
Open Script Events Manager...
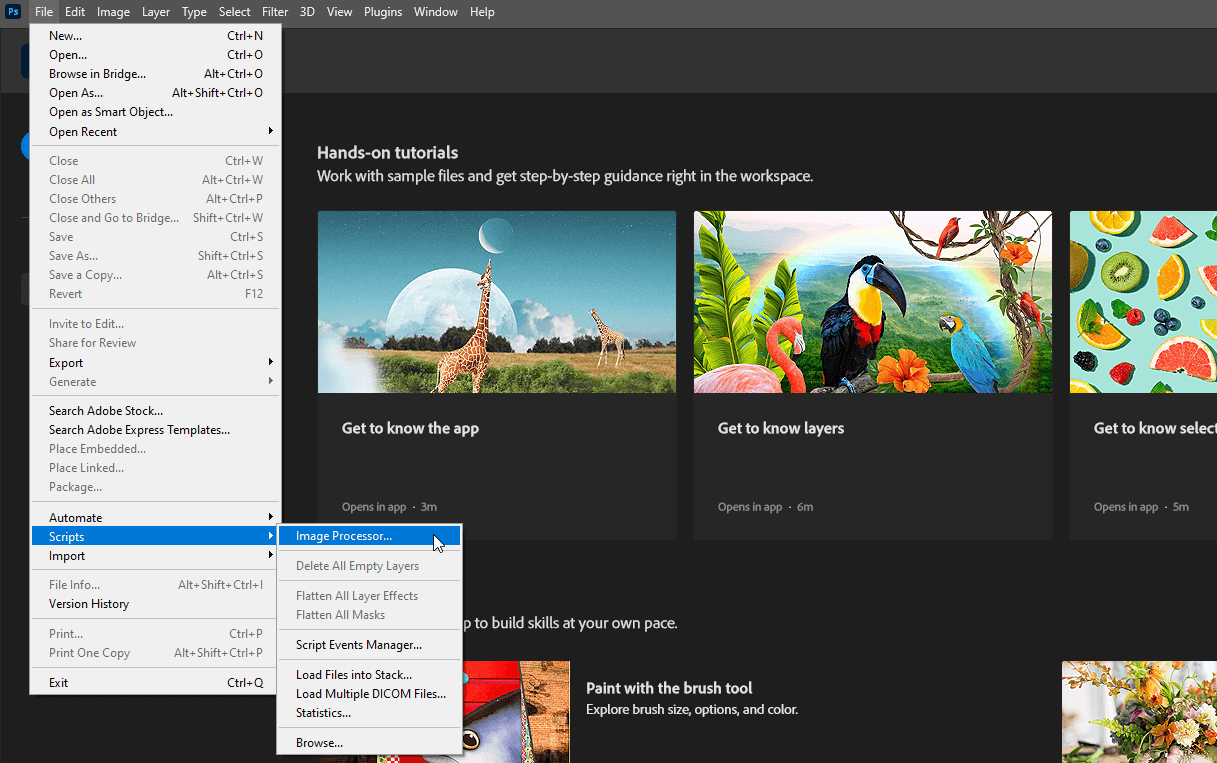pyautogui.click(x=369, y=645)
